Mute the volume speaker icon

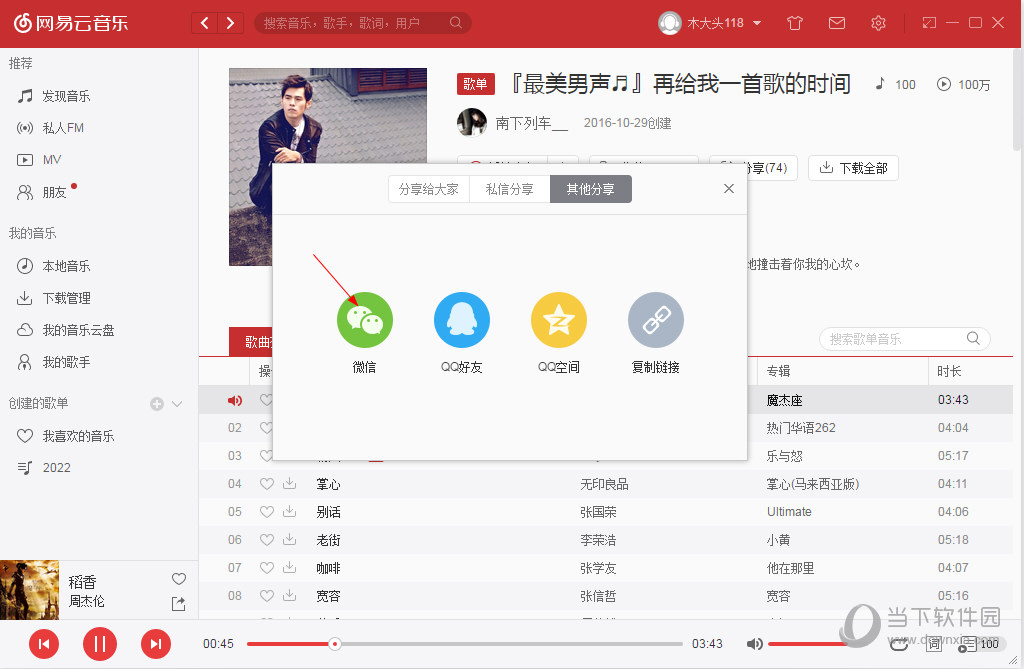[755, 644]
